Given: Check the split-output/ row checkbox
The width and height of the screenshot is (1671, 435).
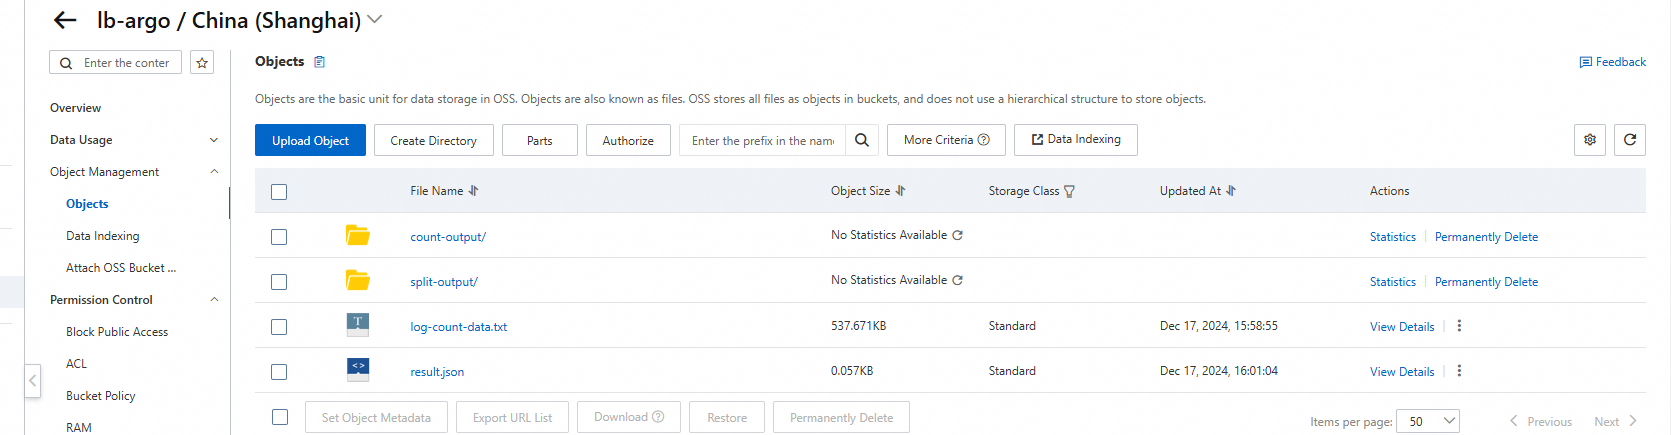Looking at the screenshot, I should pos(279,282).
